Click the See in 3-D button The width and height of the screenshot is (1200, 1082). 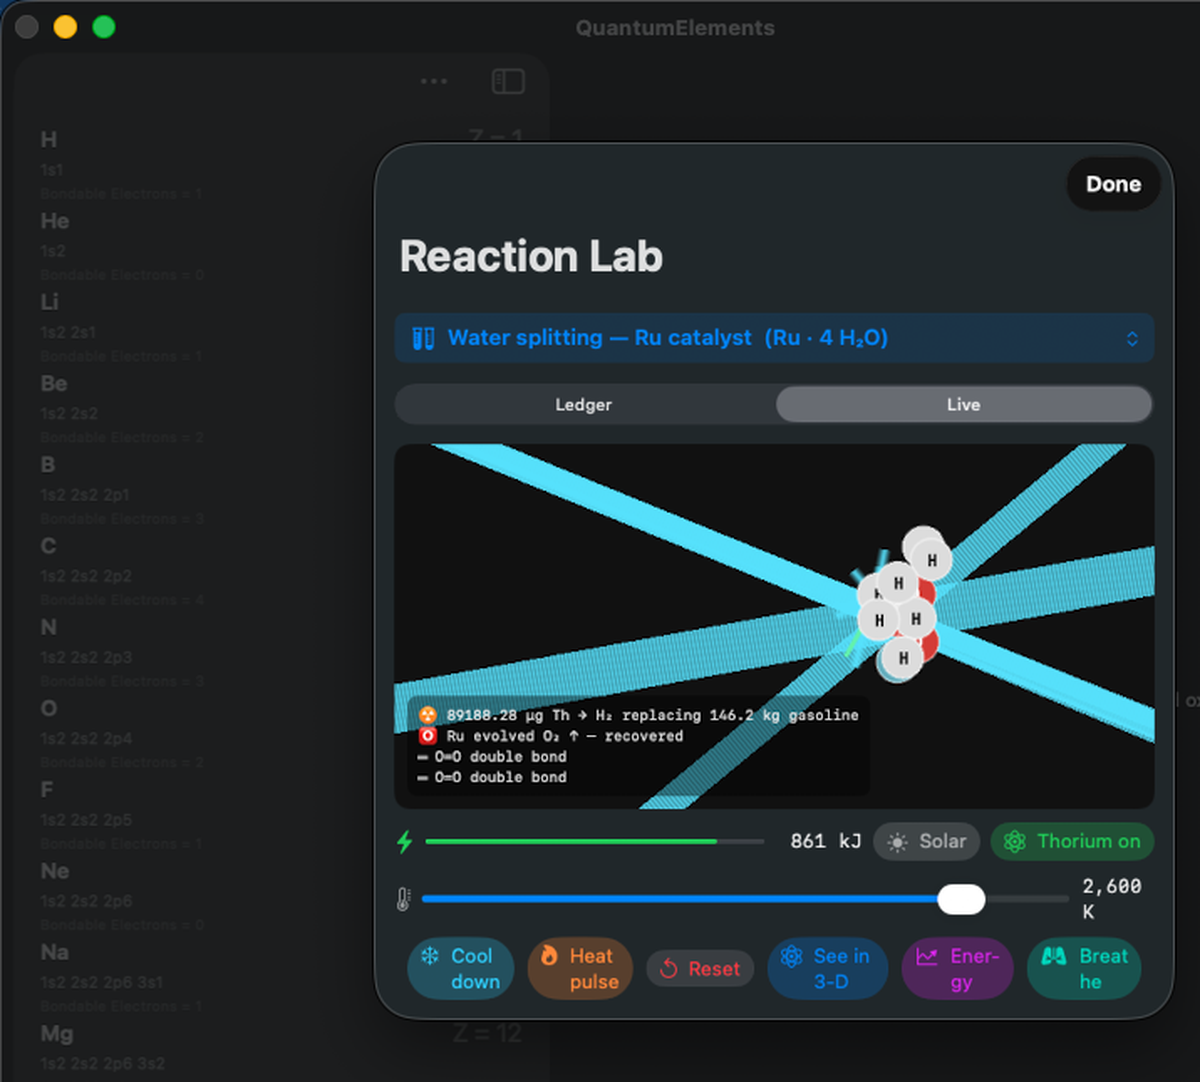tap(828, 969)
